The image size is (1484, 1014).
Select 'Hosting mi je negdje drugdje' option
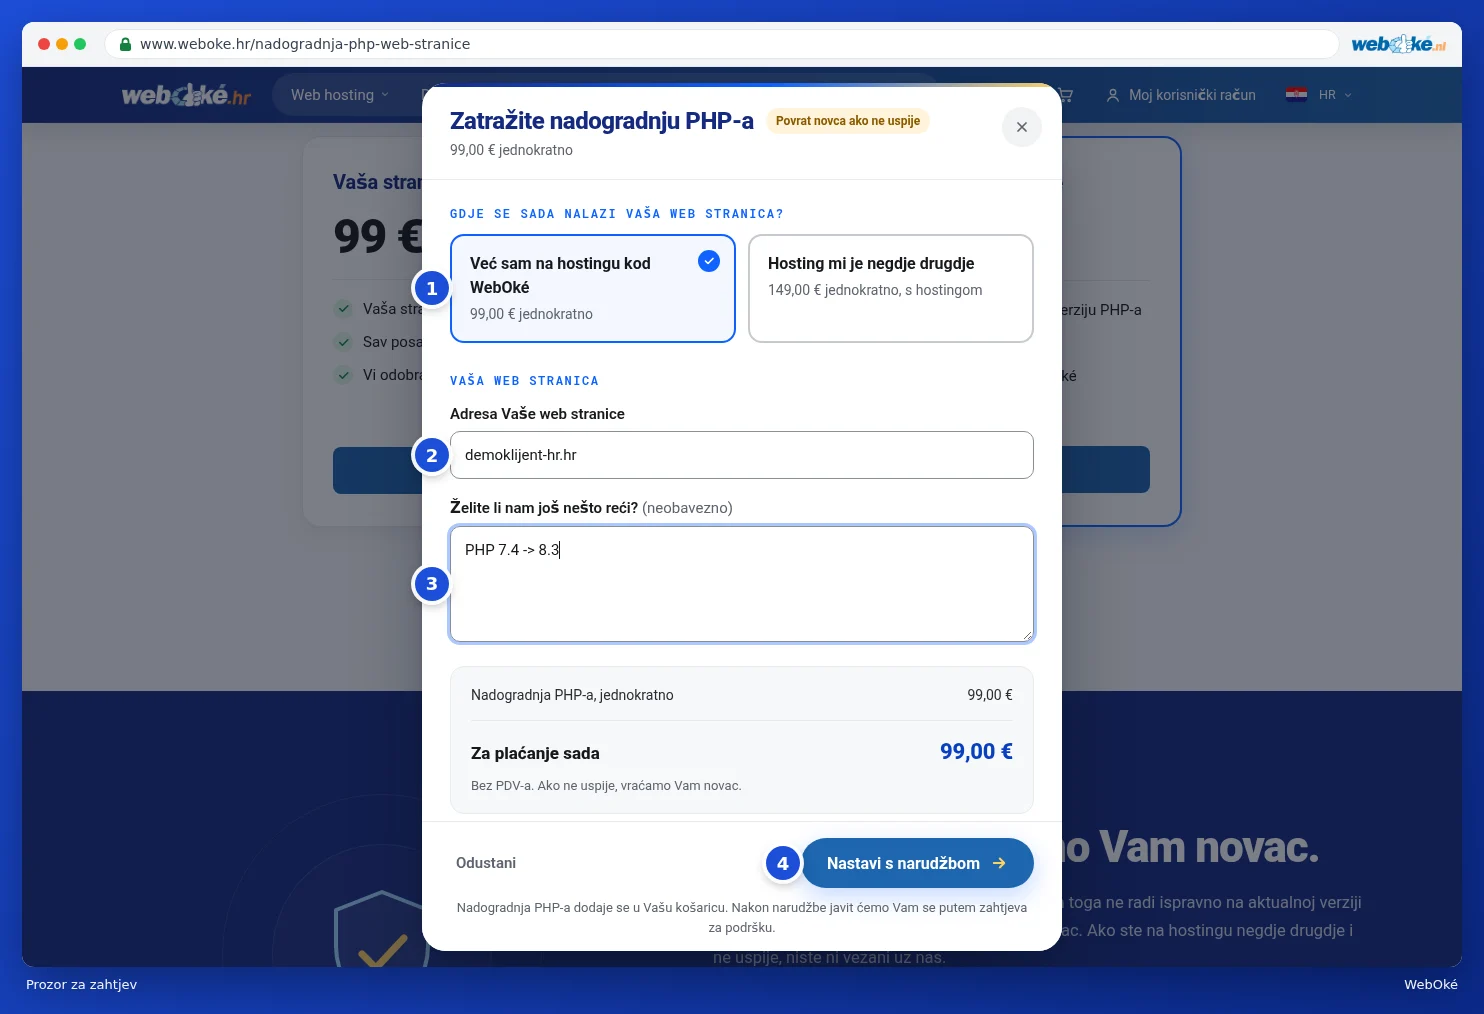[x=891, y=288]
